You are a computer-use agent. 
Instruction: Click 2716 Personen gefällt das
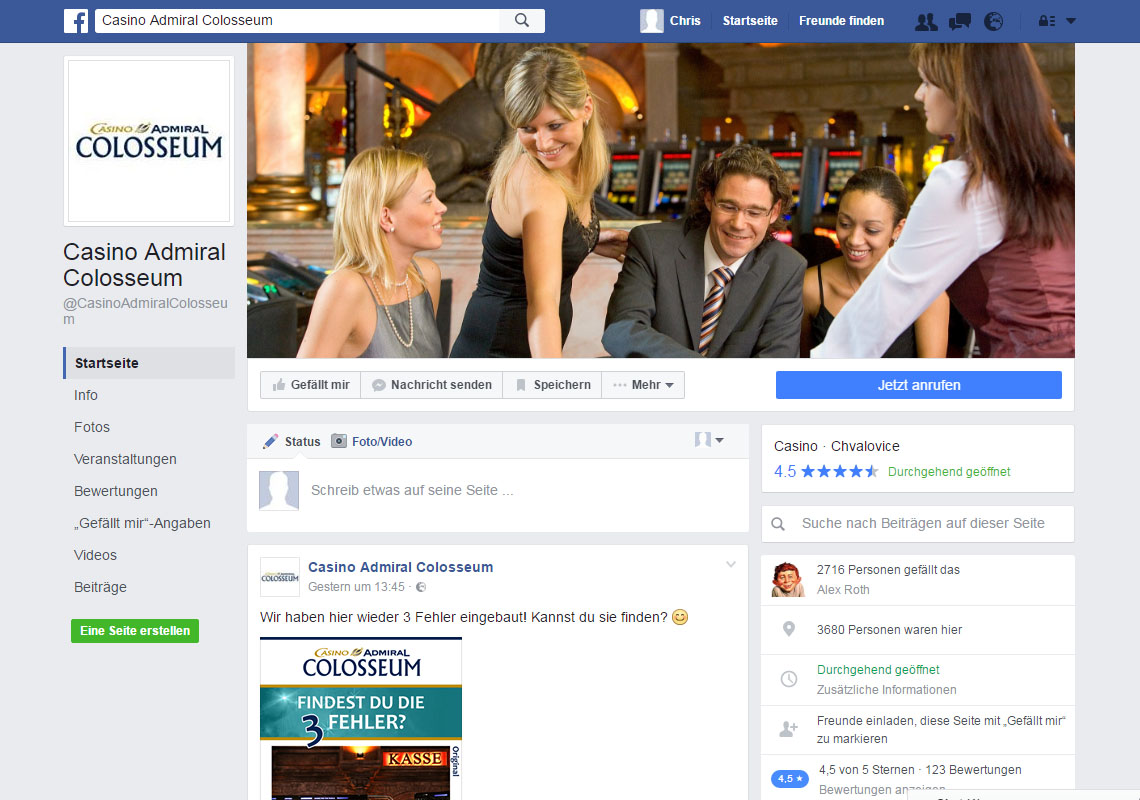(888, 570)
